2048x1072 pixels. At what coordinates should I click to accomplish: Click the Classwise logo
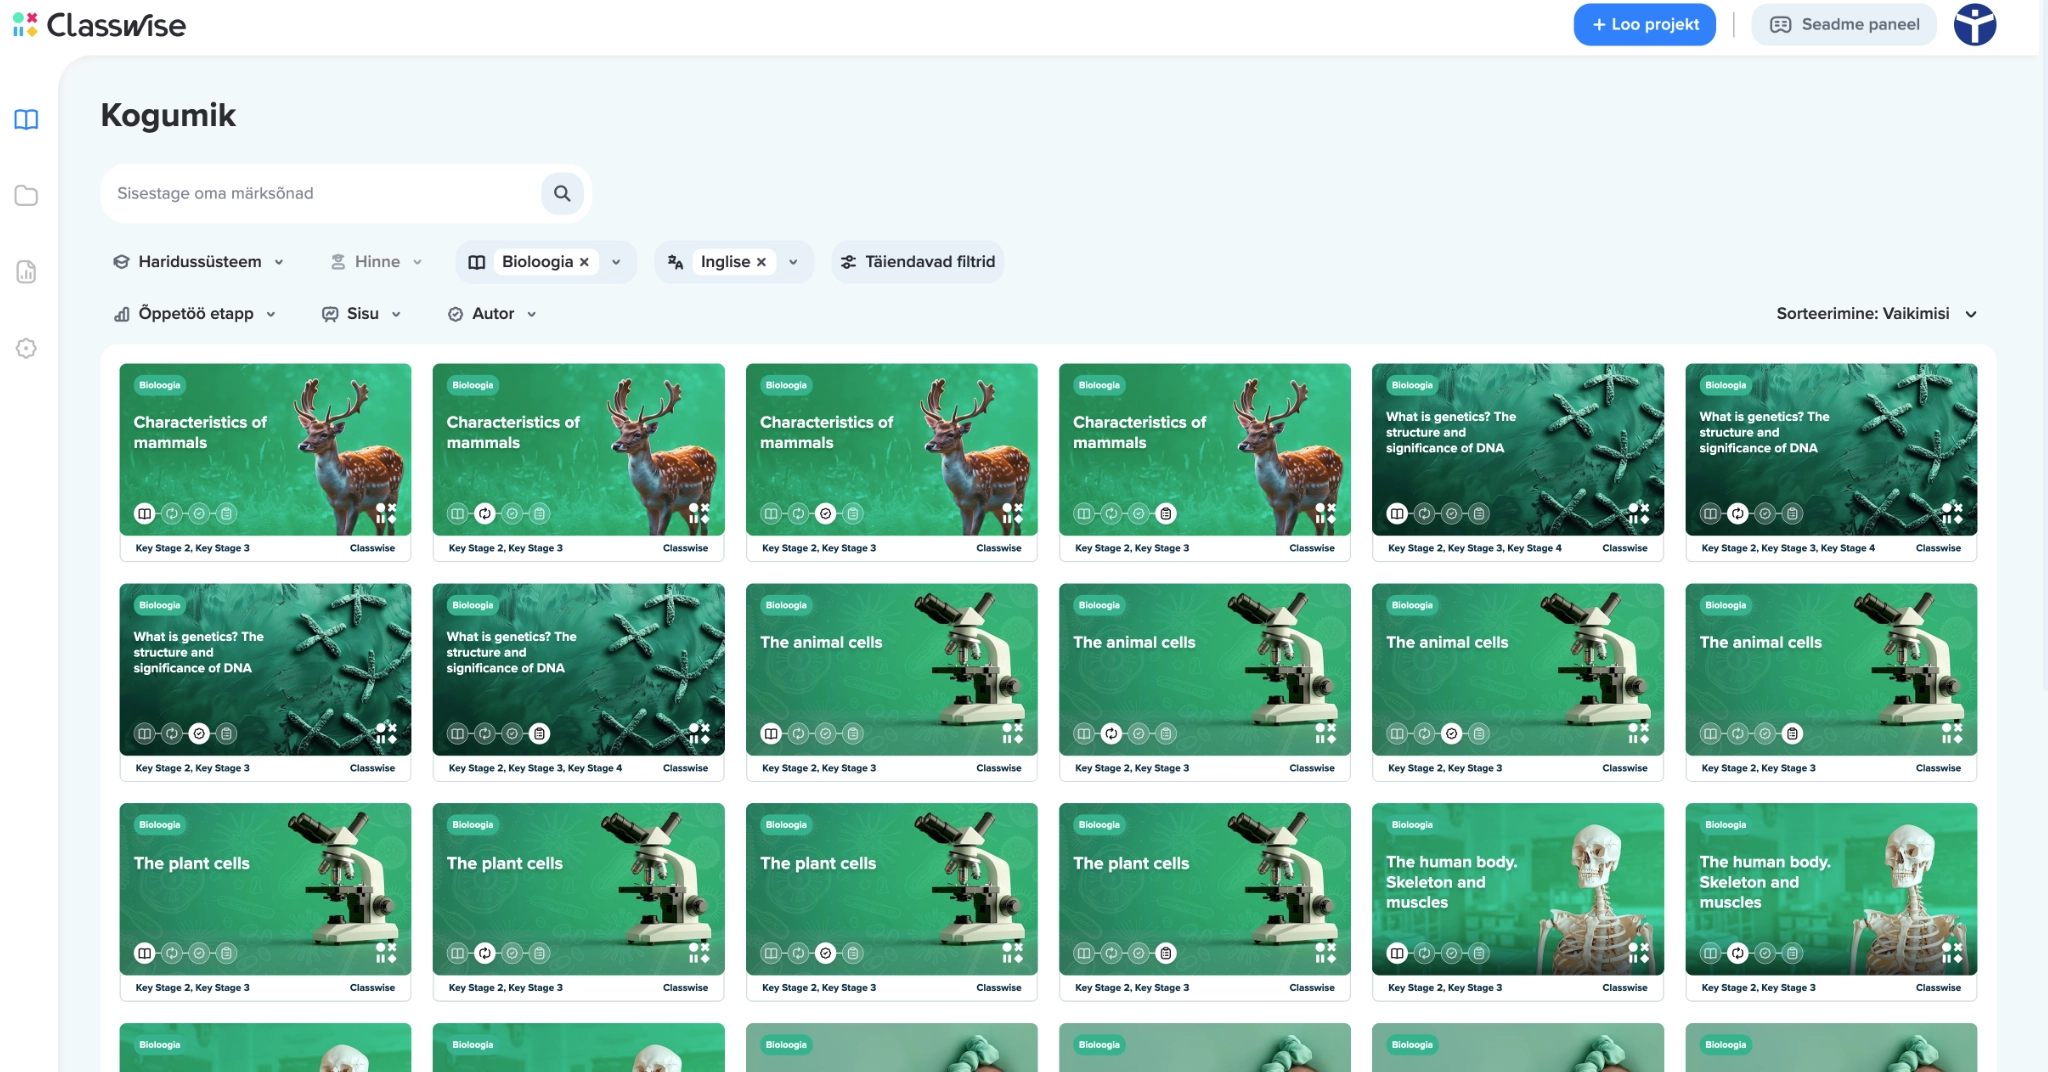pyautogui.click(x=100, y=25)
